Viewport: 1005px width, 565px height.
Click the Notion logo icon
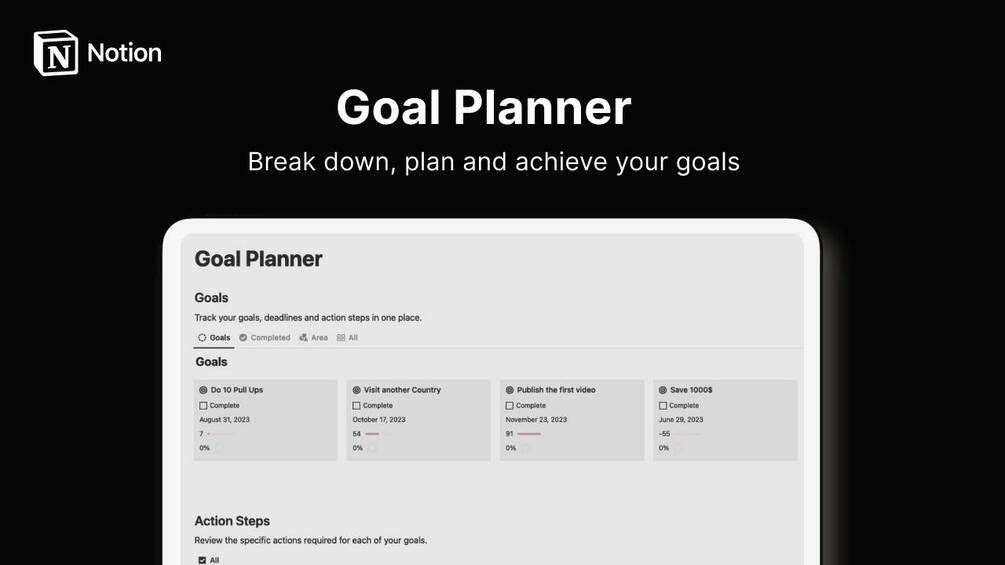[56, 53]
